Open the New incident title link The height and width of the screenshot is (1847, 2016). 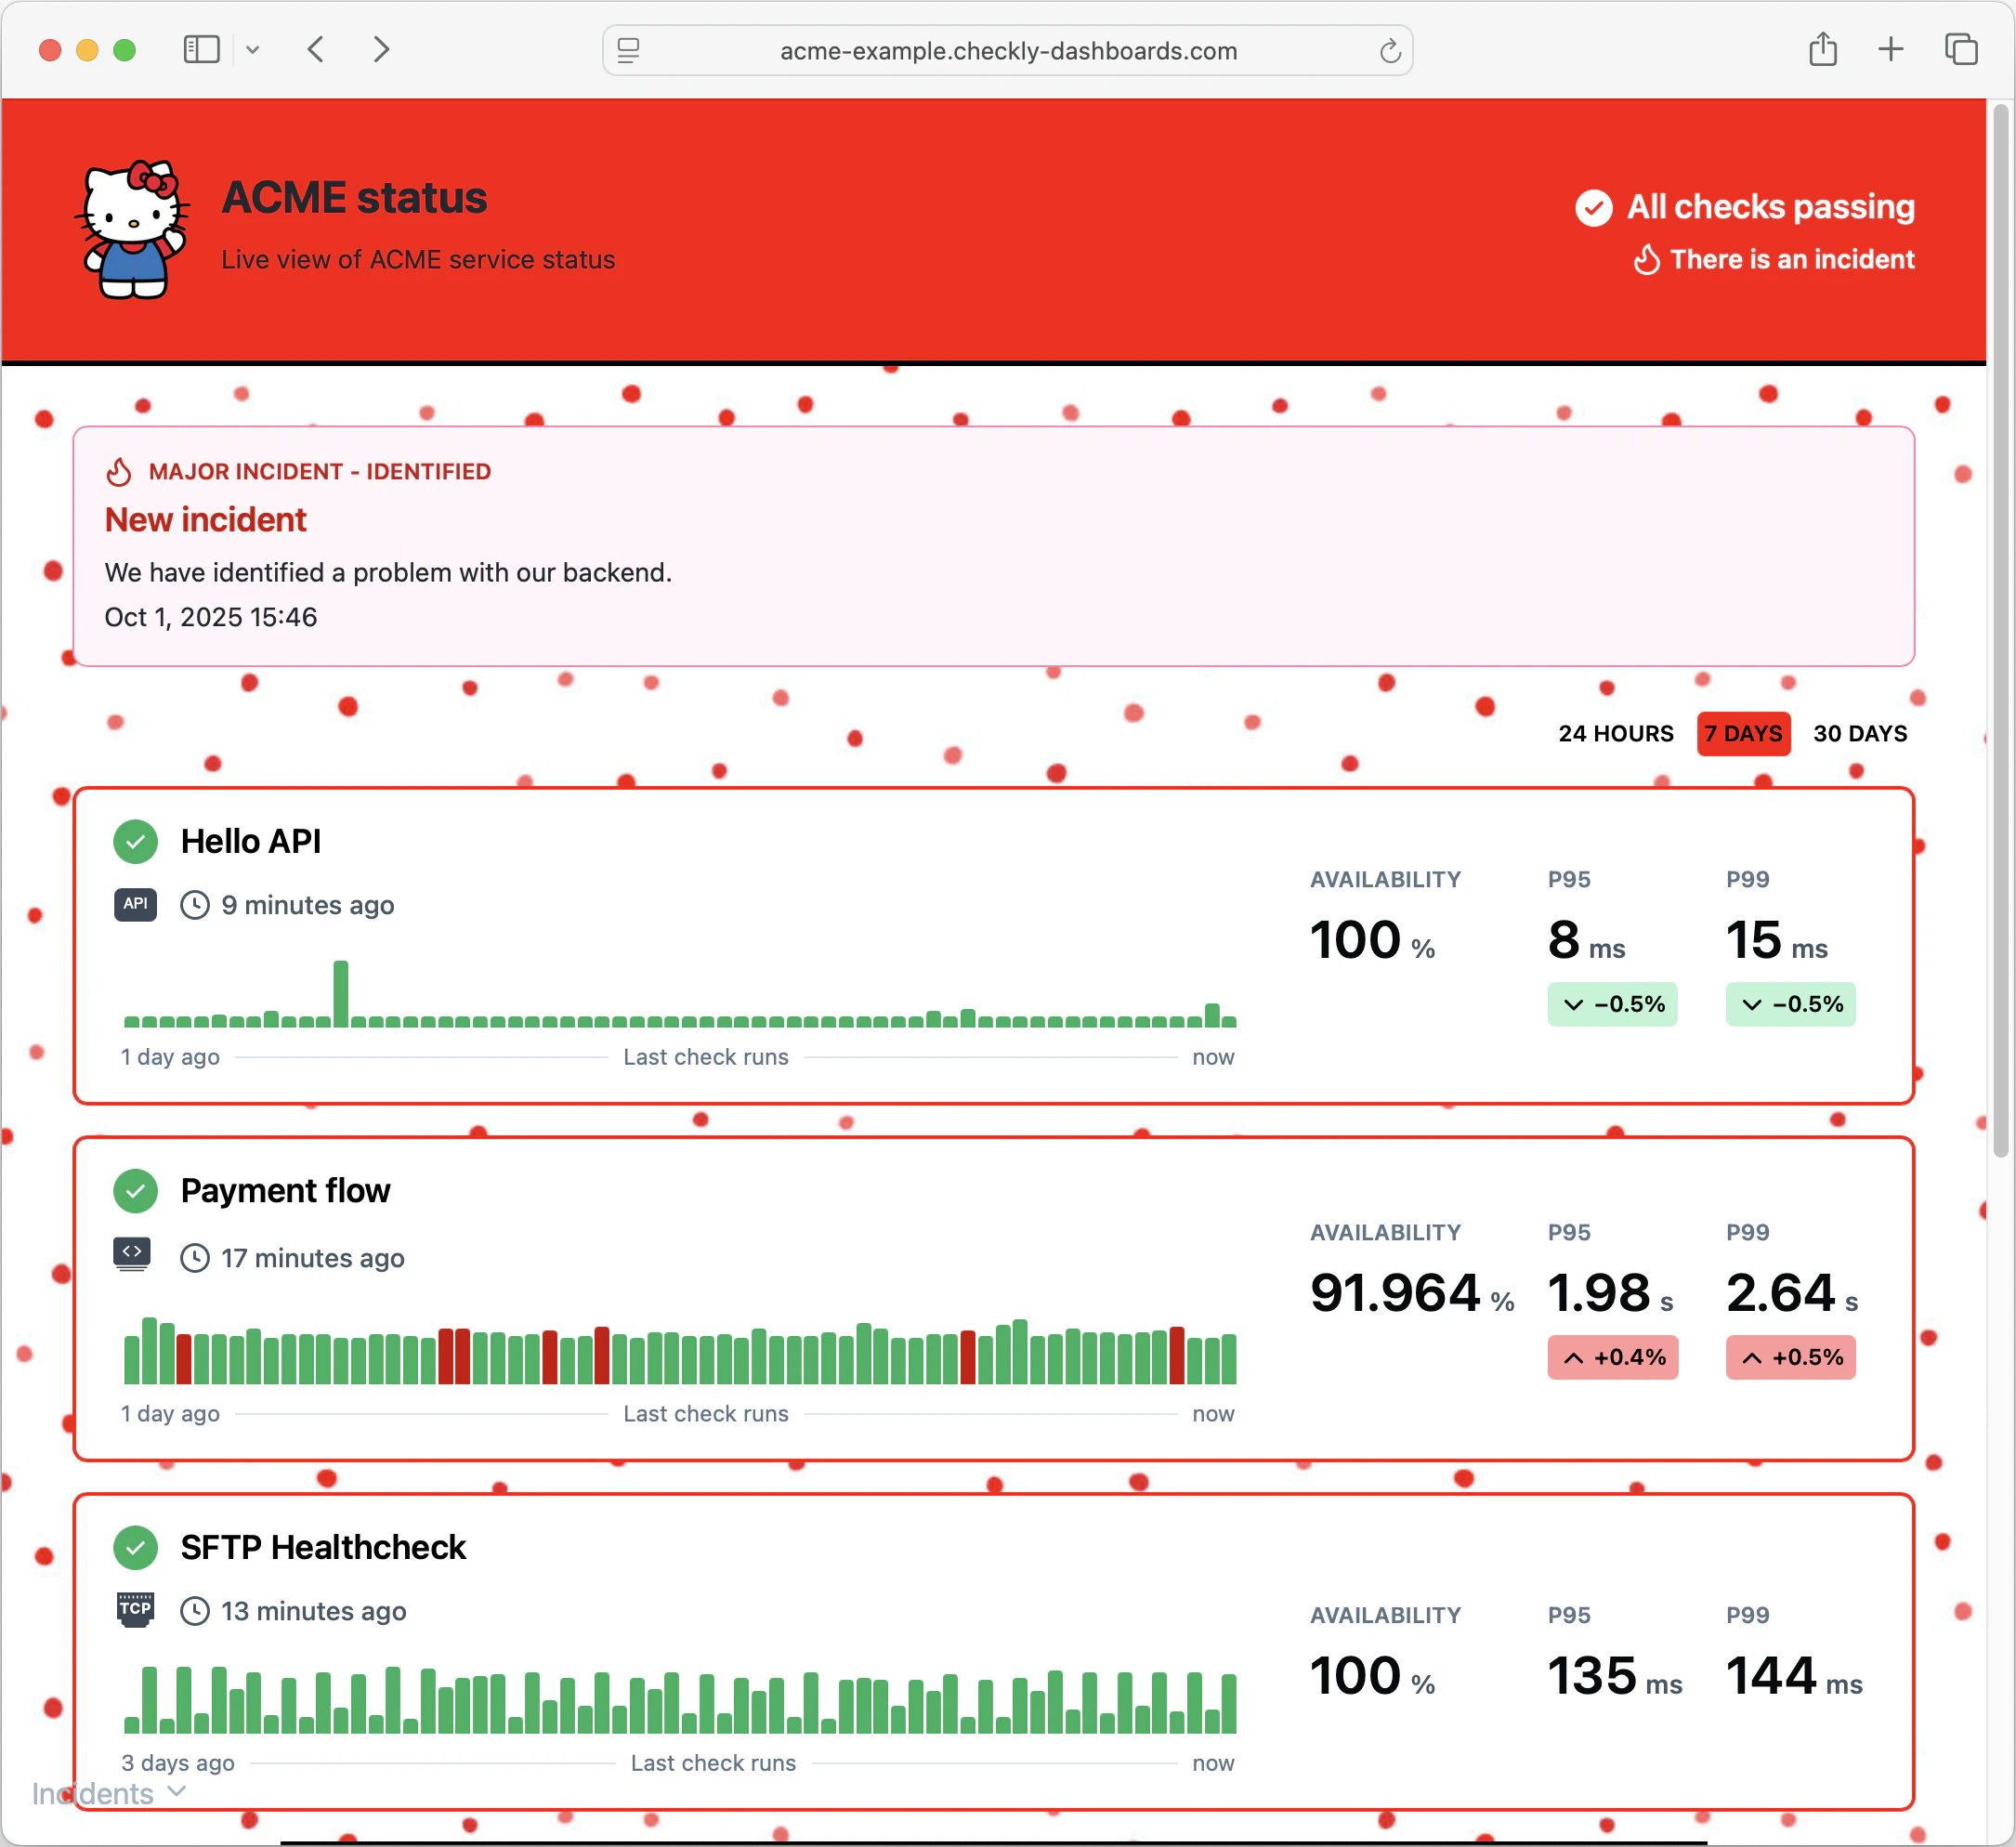click(205, 520)
